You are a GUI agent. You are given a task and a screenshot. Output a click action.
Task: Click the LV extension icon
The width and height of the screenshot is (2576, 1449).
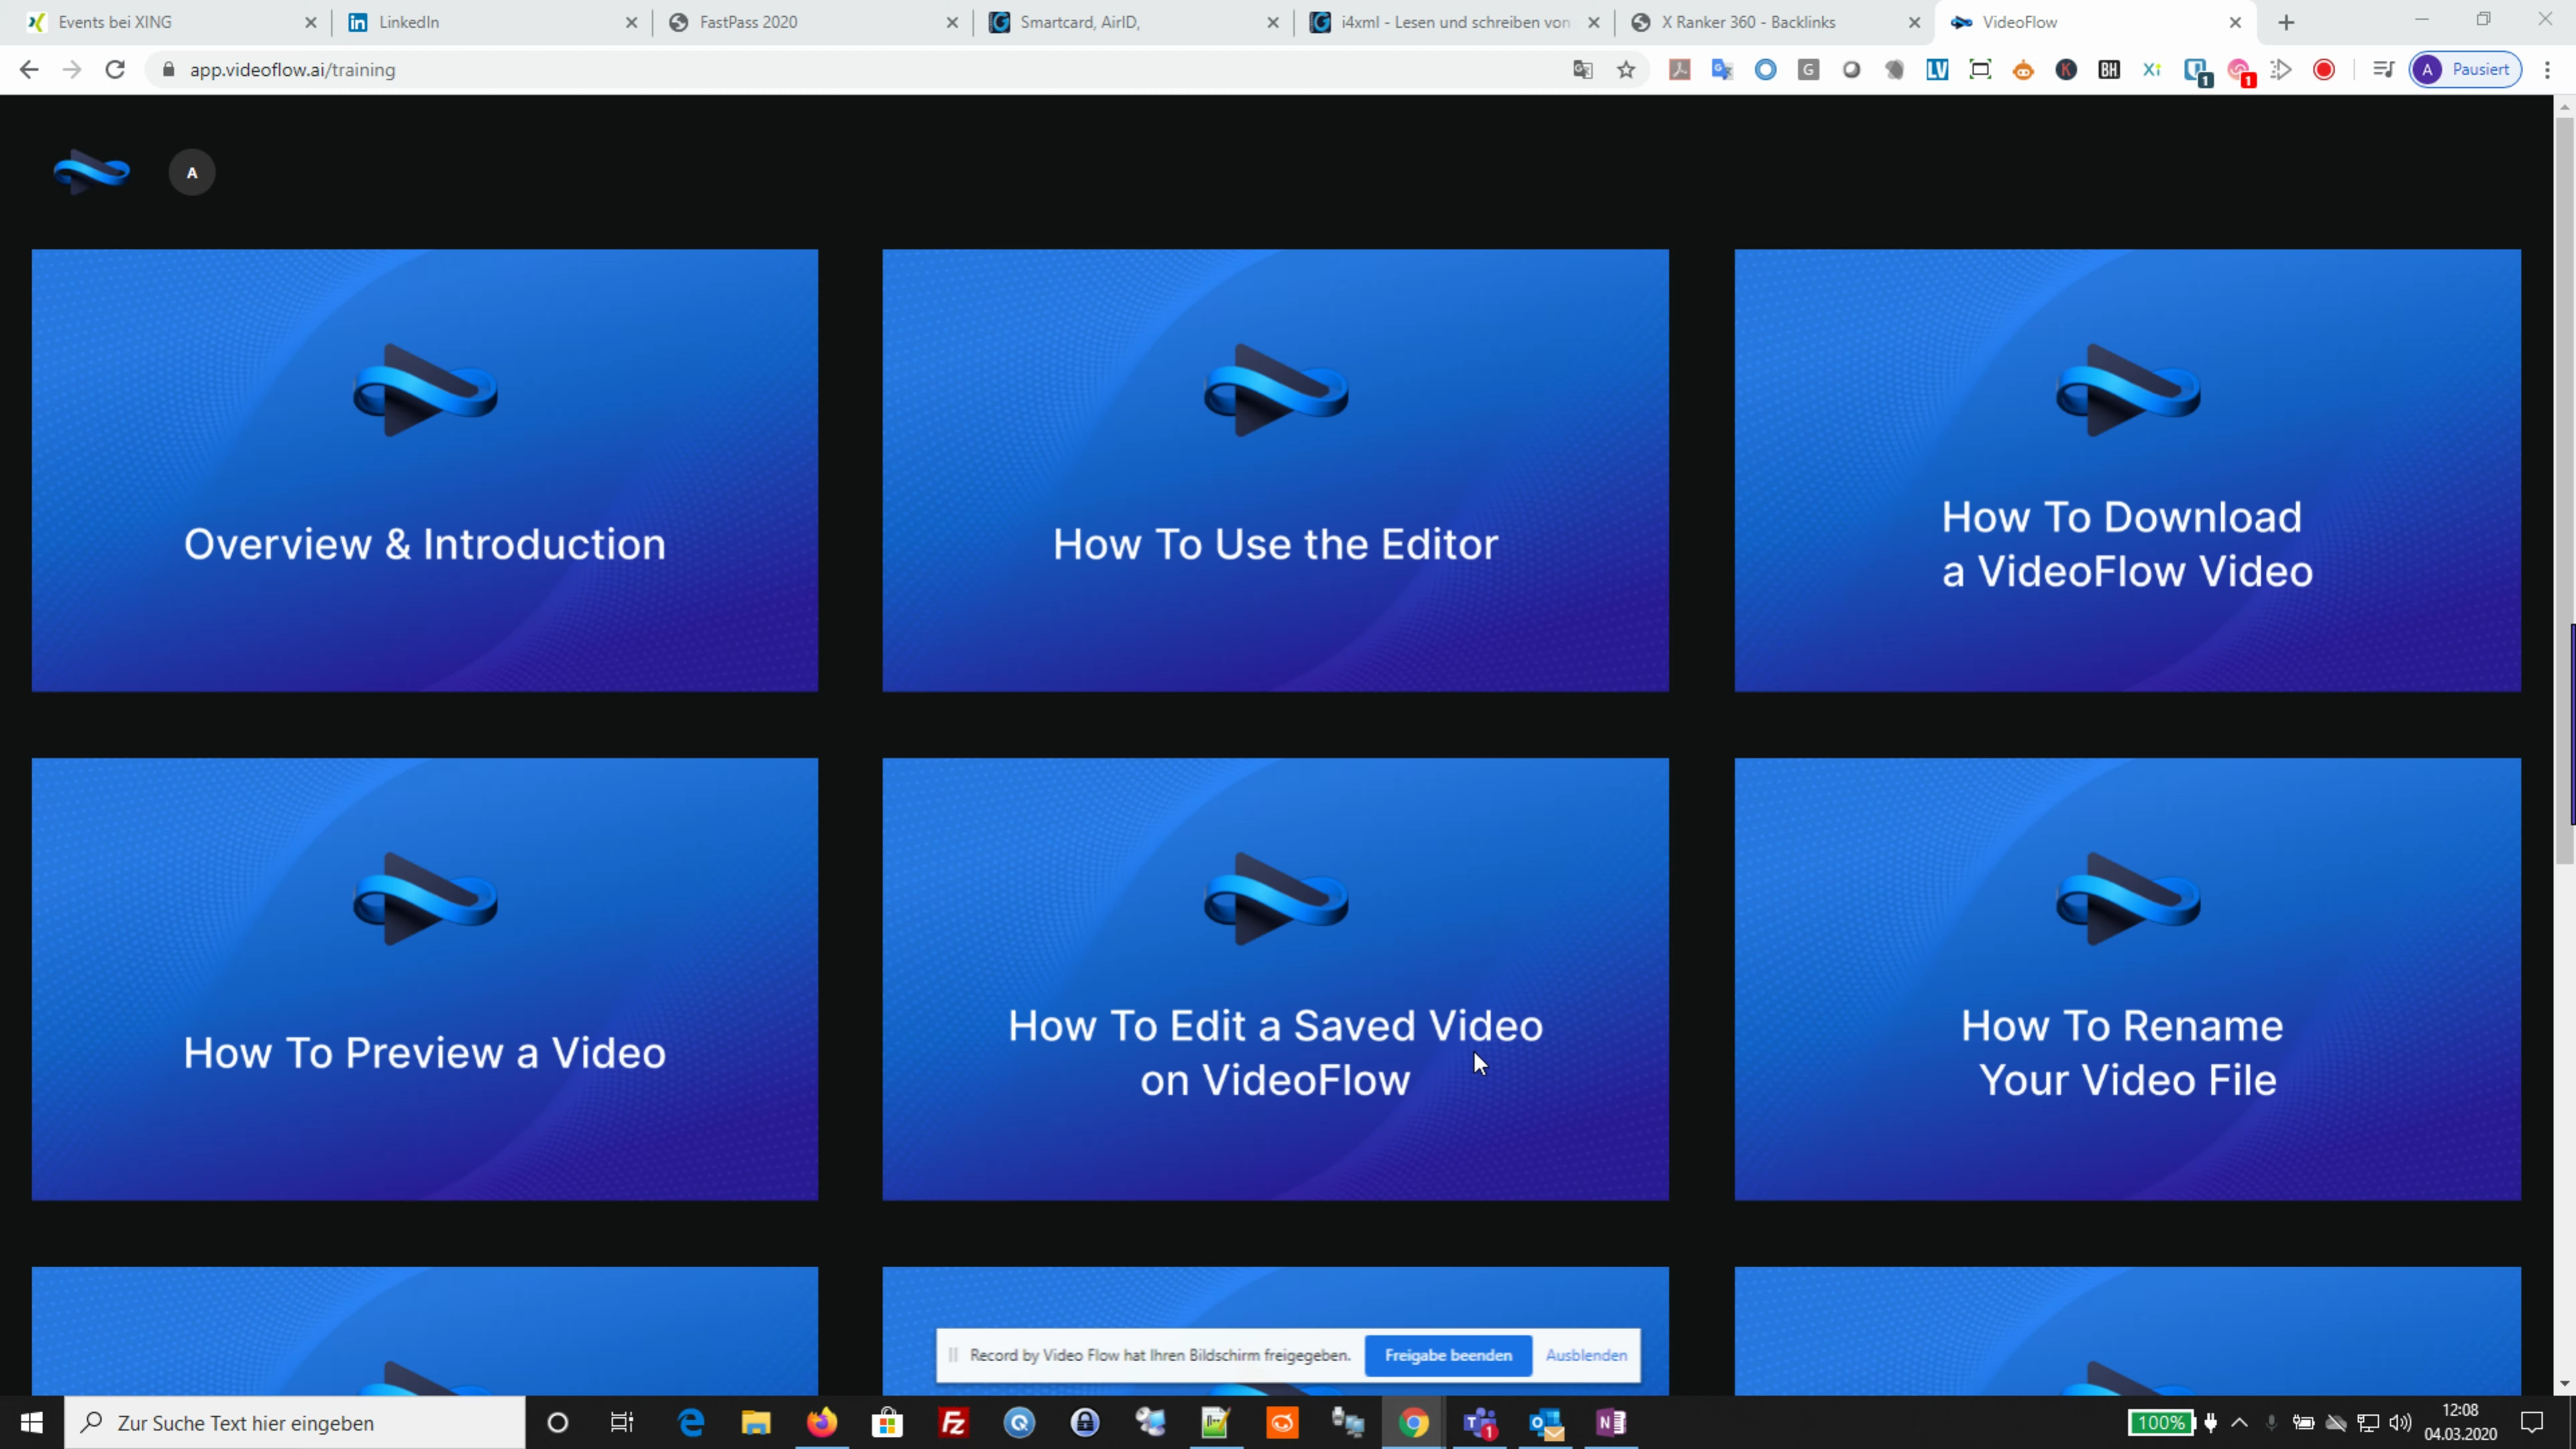[1937, 69]
